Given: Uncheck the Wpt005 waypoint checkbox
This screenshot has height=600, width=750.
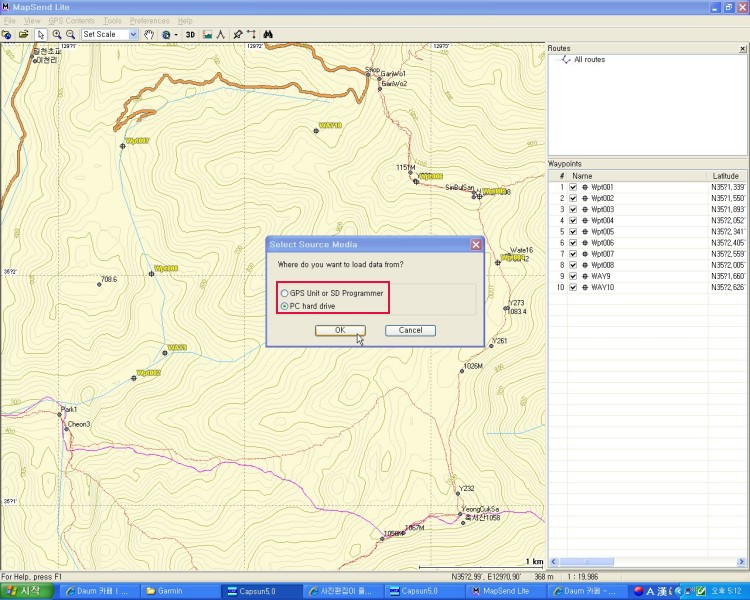Looking at the screenshot, I should click(x=573, y=232).
